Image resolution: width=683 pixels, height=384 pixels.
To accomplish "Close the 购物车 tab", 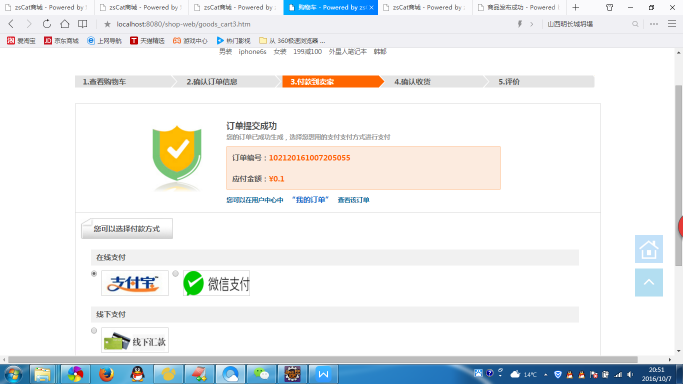I will (372, 7).
